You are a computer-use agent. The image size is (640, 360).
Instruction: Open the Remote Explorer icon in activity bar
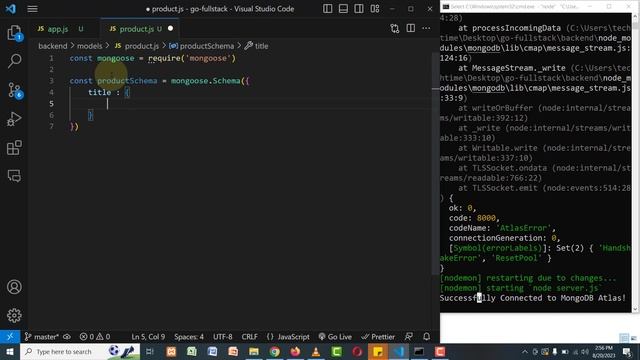pos(14,176)
